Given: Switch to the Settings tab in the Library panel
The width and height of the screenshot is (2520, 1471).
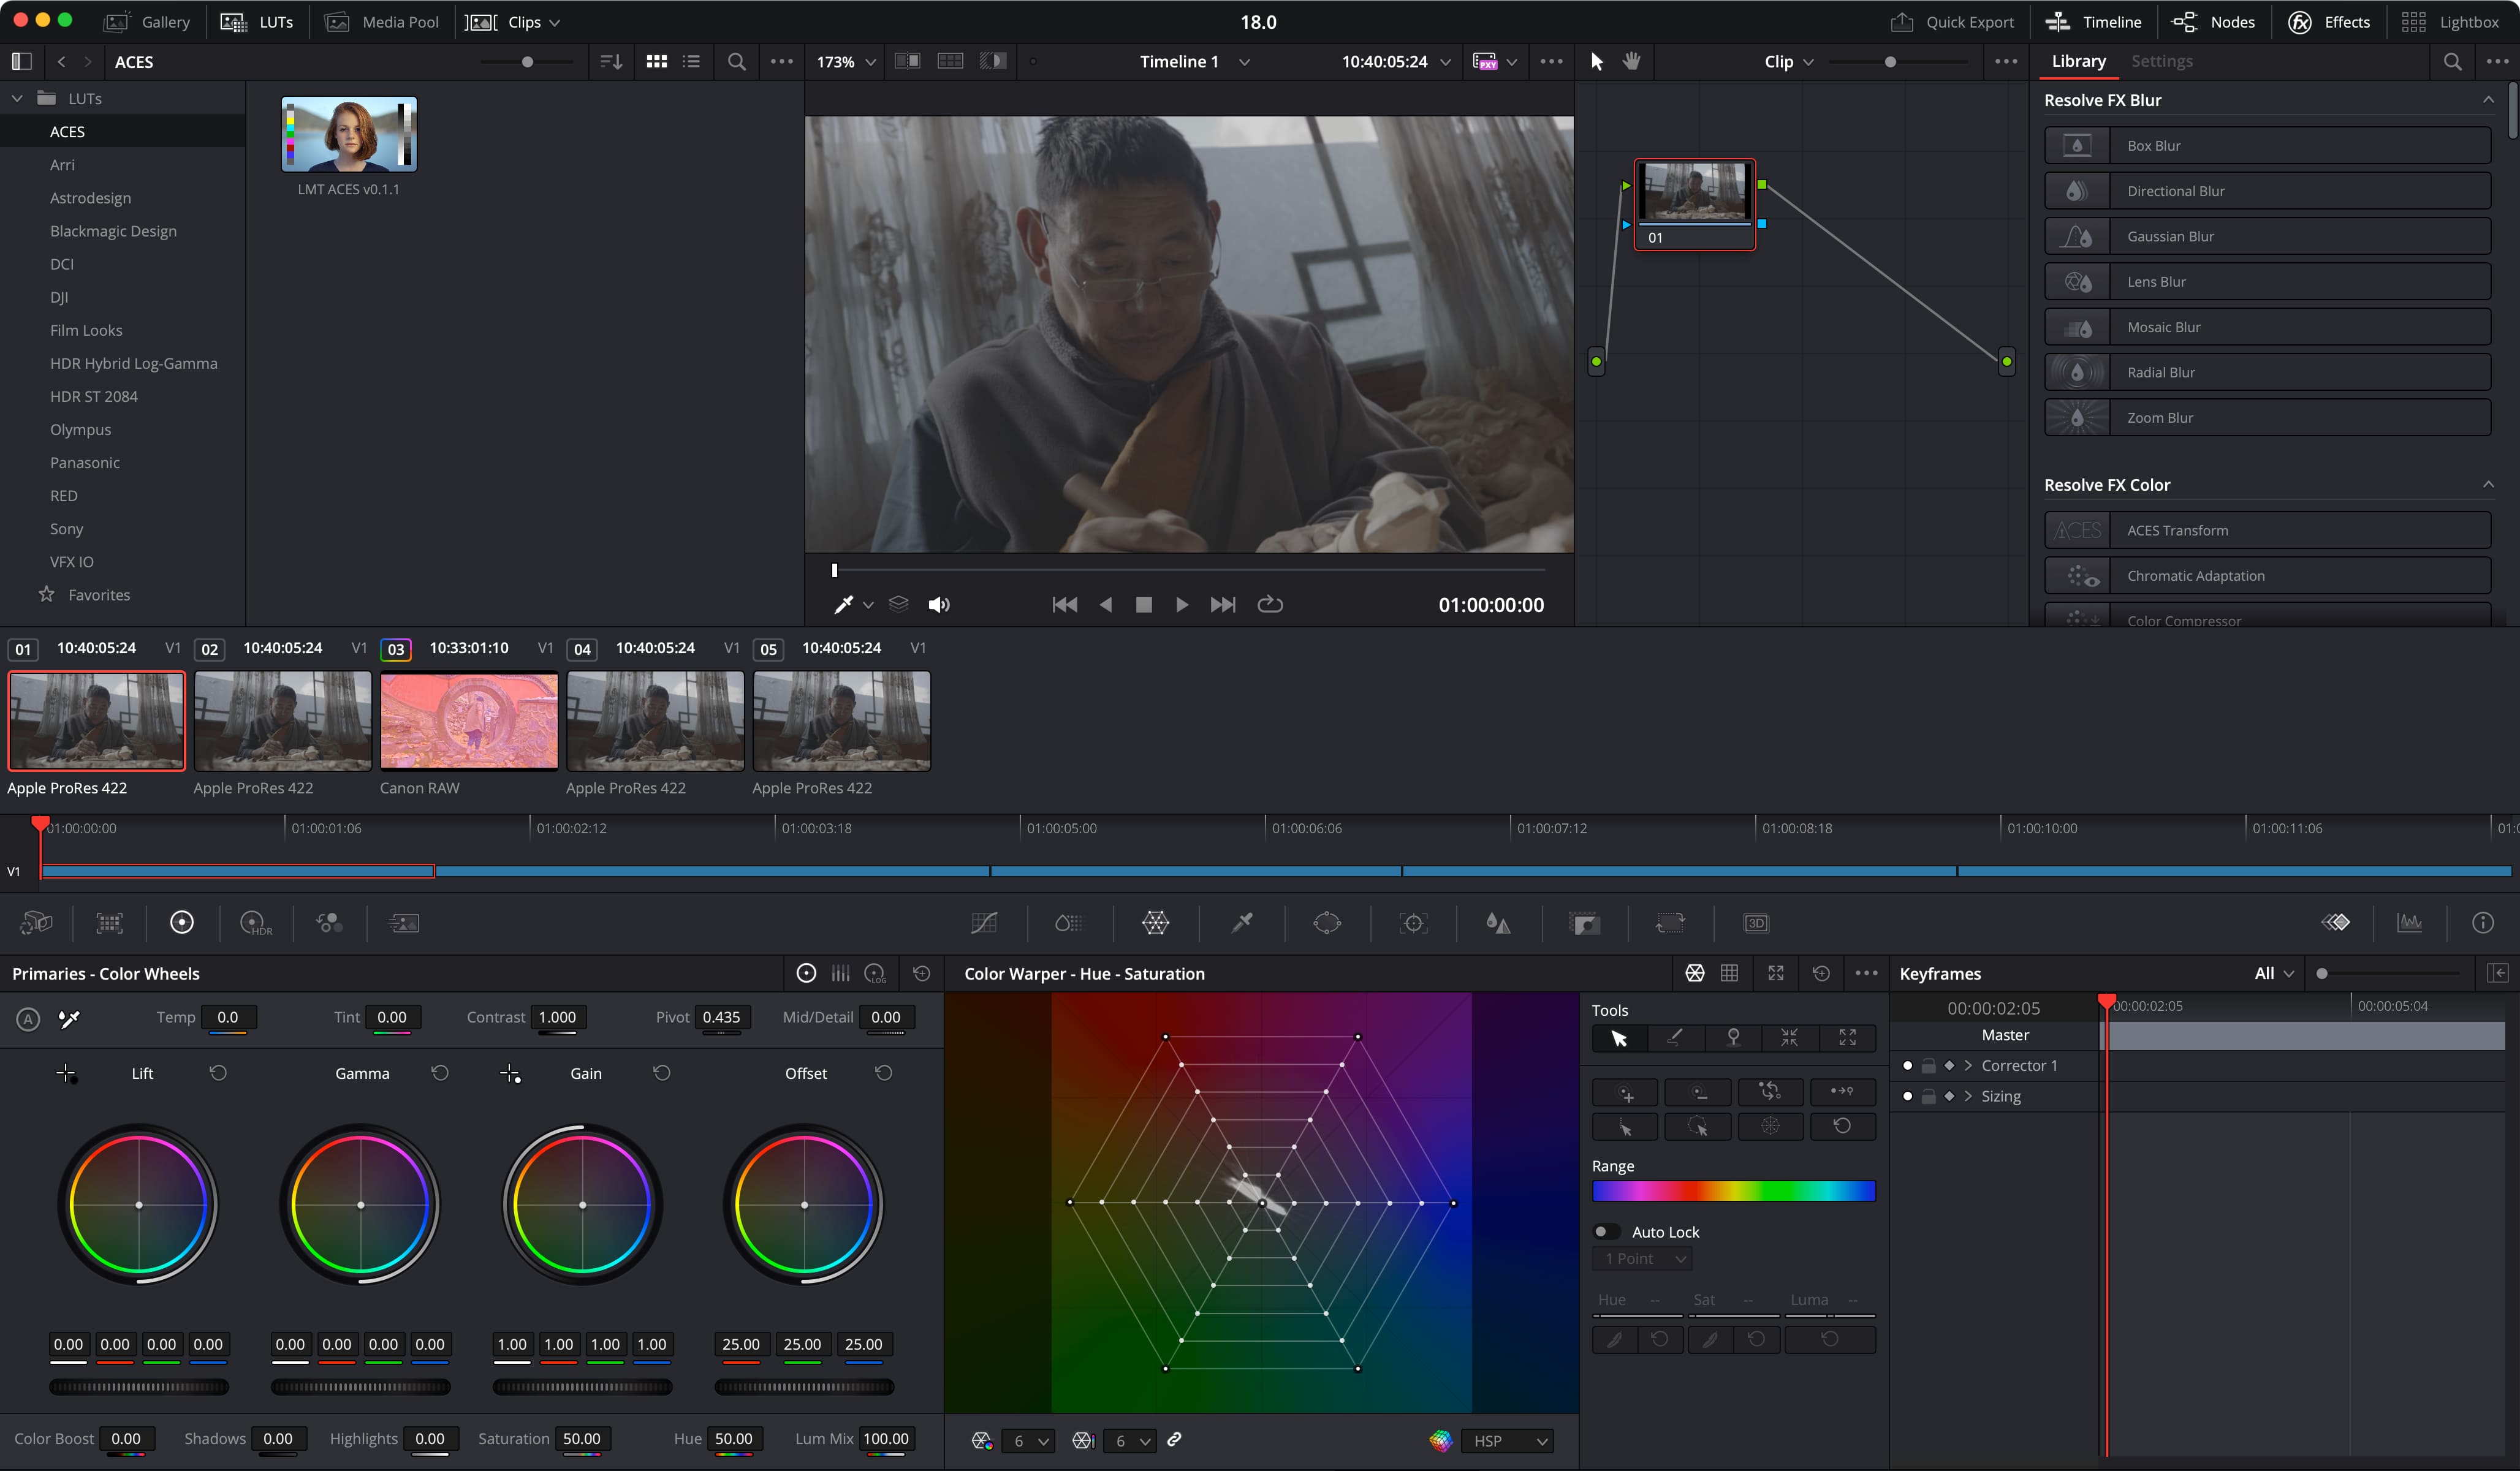Looking at the screenshot, I should coord(2162,61).
